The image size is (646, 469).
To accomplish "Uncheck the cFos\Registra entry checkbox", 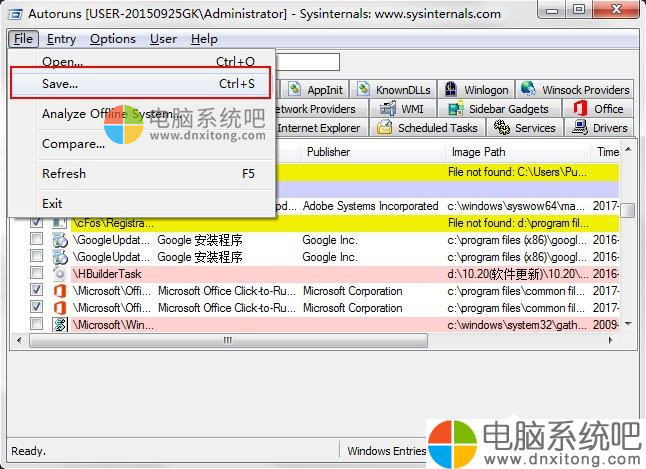I will (36, 223).
